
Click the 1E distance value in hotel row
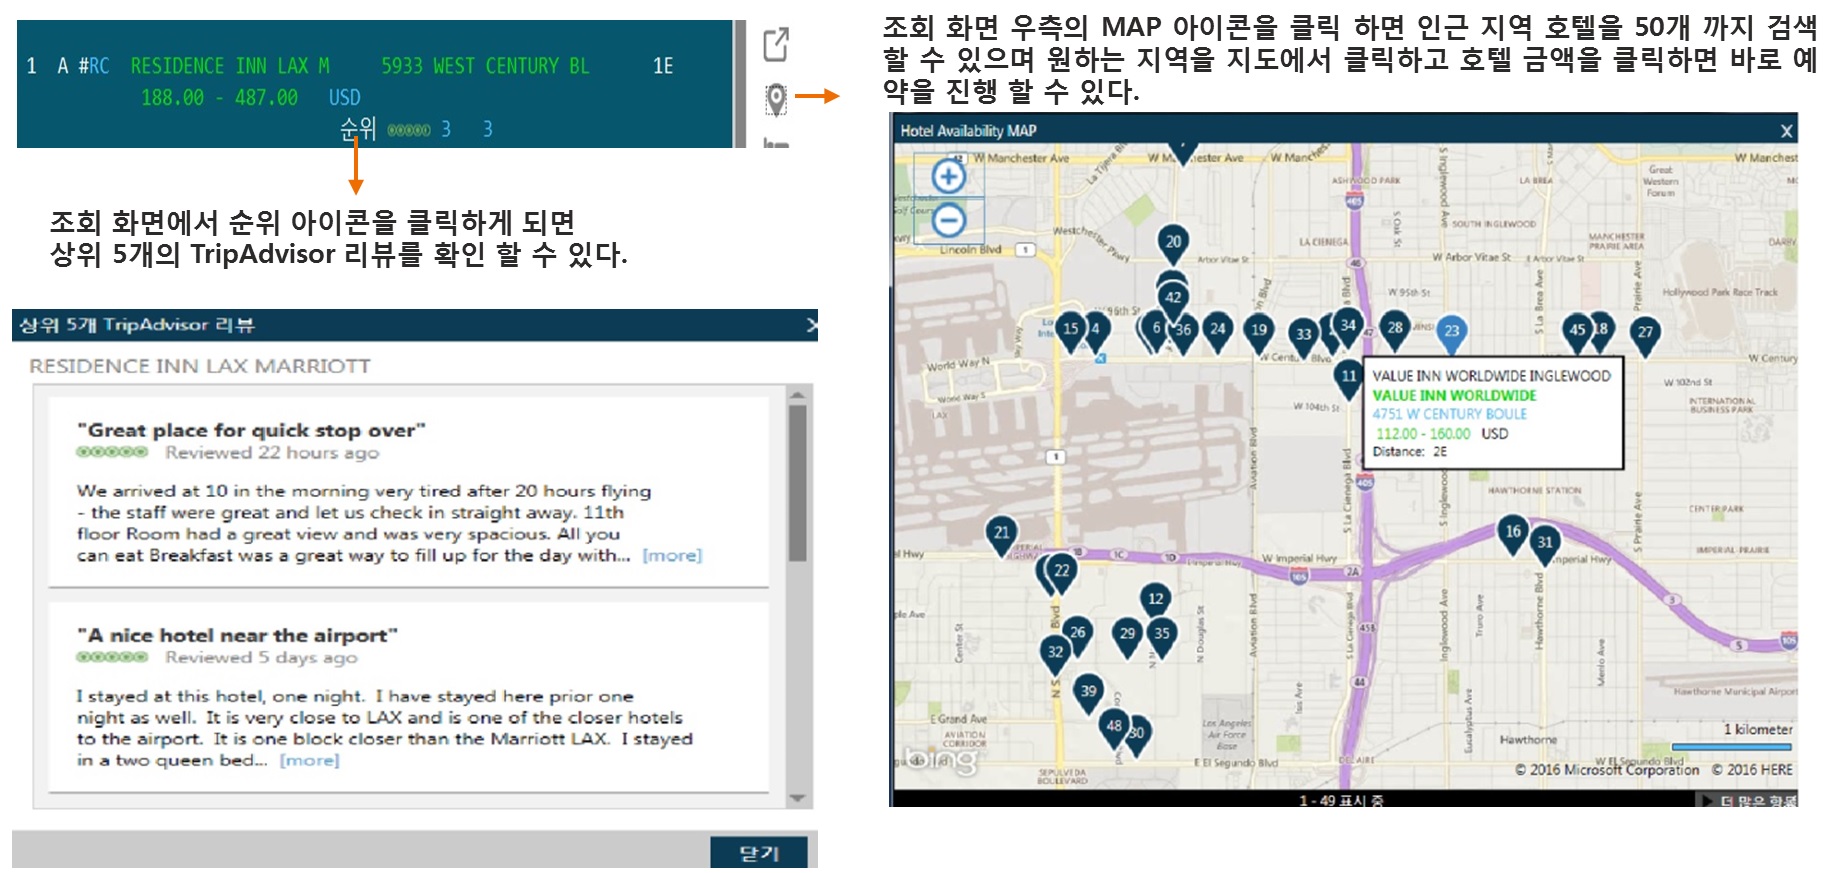tap(663, 67)
